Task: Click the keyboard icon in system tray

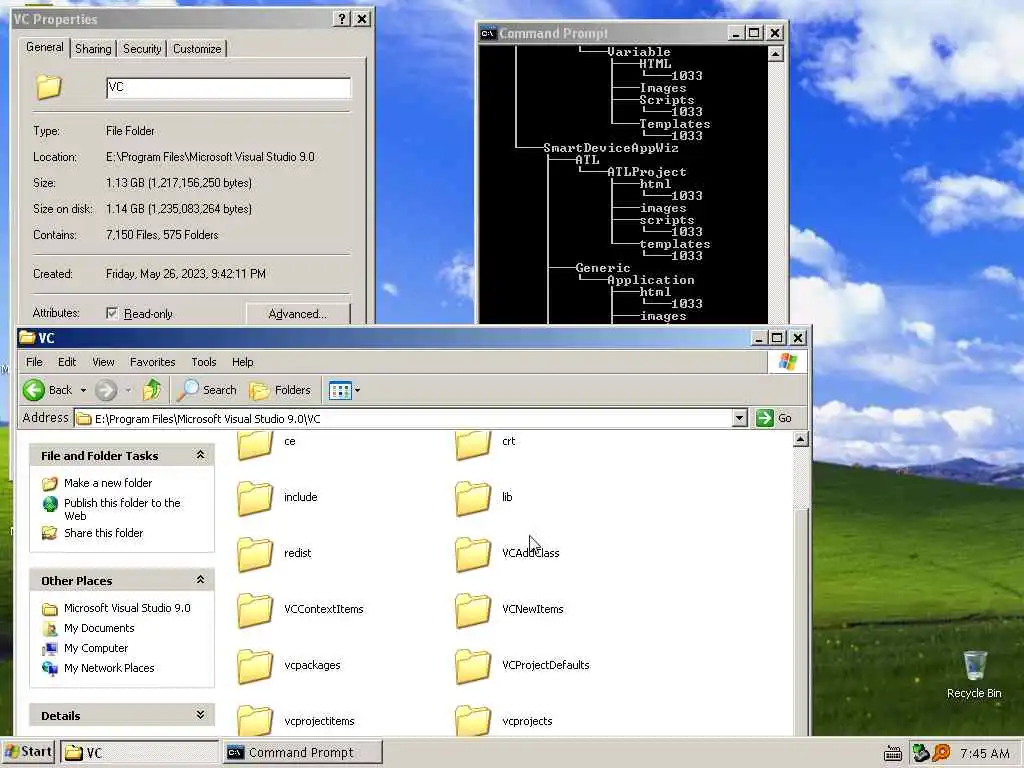Action: (893, 754)
